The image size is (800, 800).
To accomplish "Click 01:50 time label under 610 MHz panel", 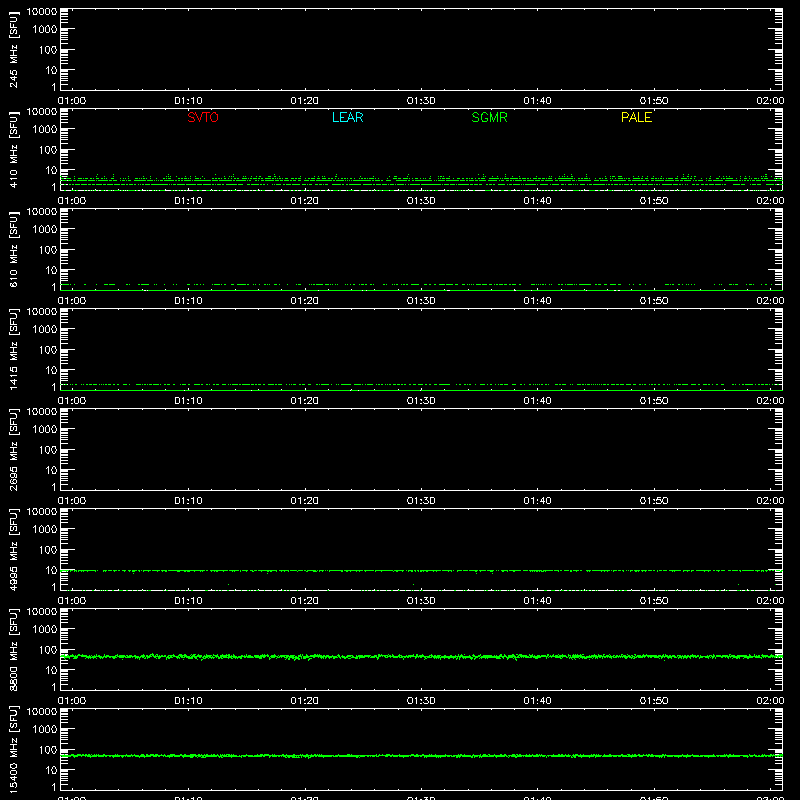I will point(654,301).
